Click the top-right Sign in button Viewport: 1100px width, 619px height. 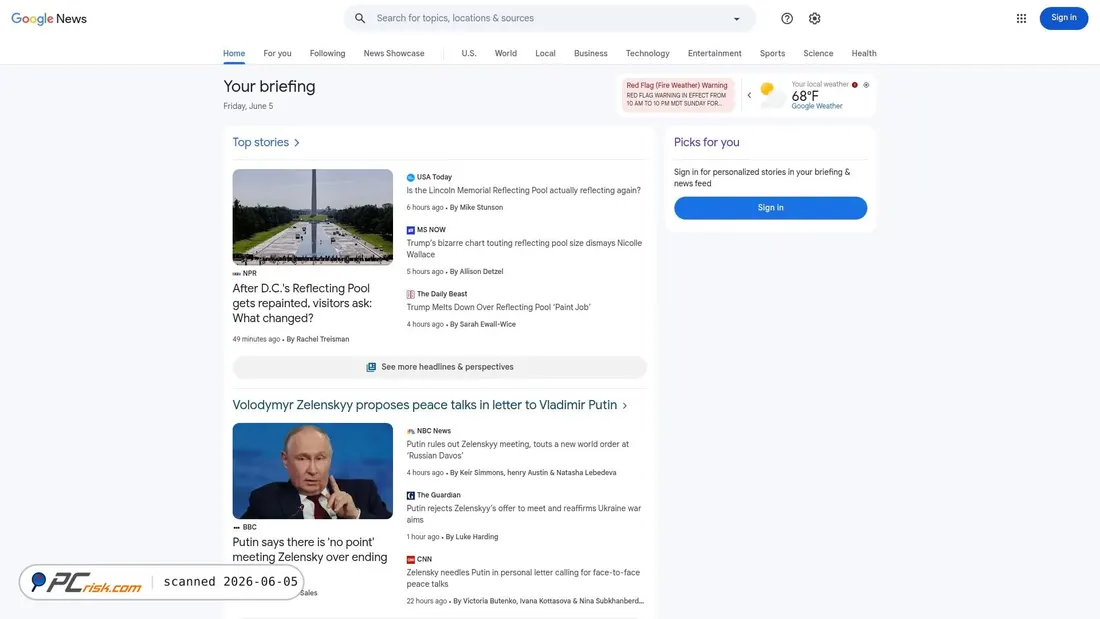1064,18
